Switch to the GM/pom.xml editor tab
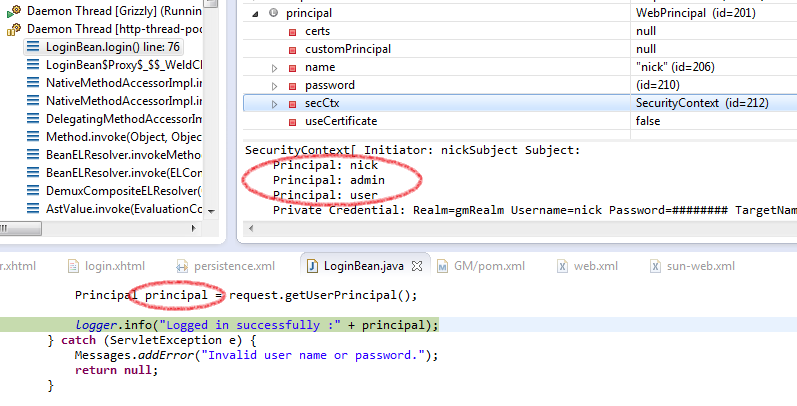The height and width of the screenshot is (406, 797). click(x=481, y=266)
